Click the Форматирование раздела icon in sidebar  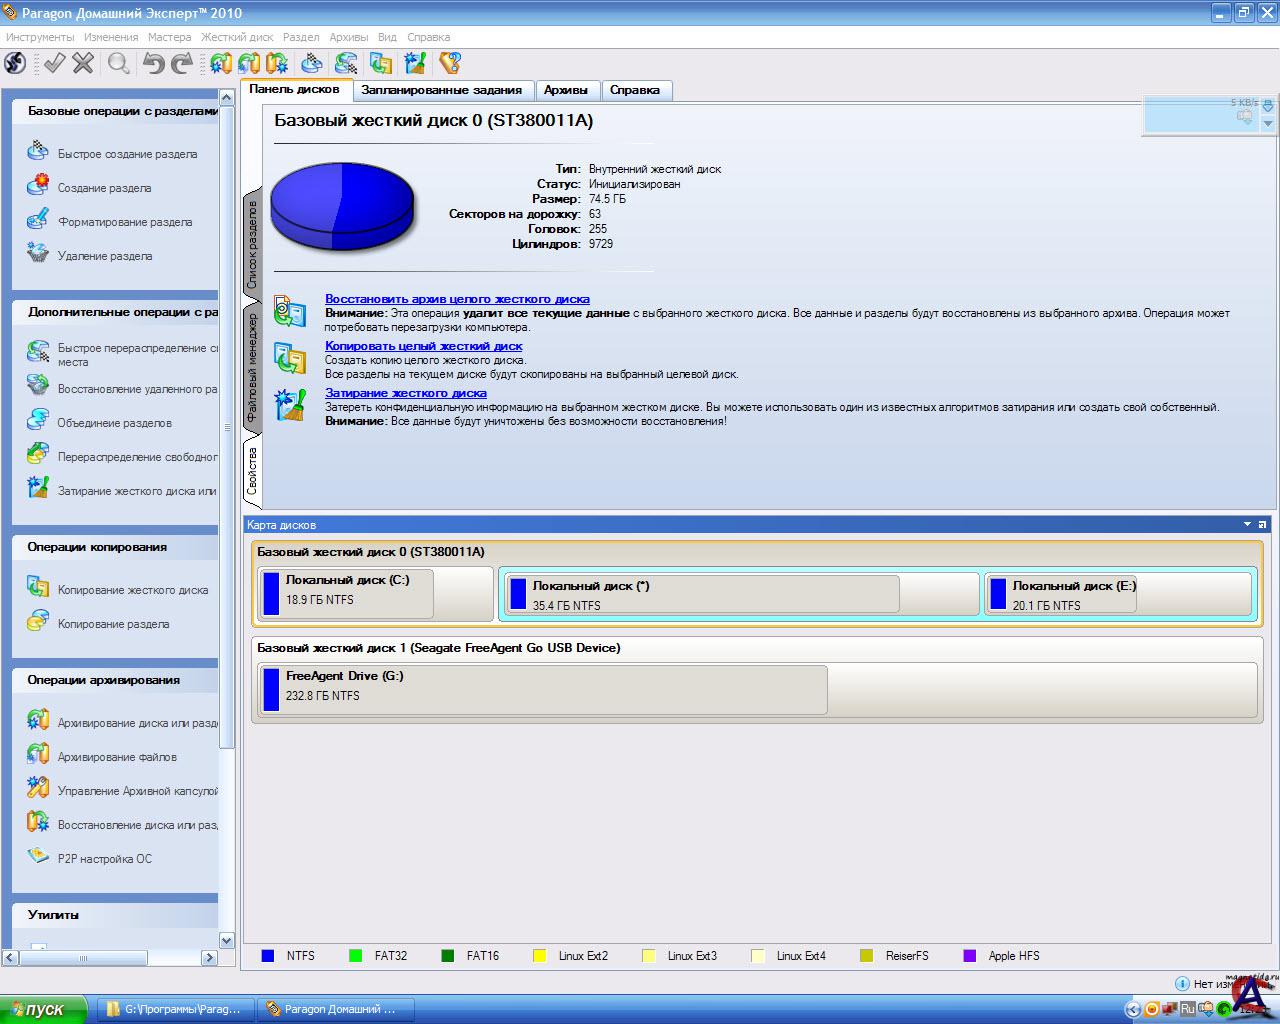click(37, 220)
